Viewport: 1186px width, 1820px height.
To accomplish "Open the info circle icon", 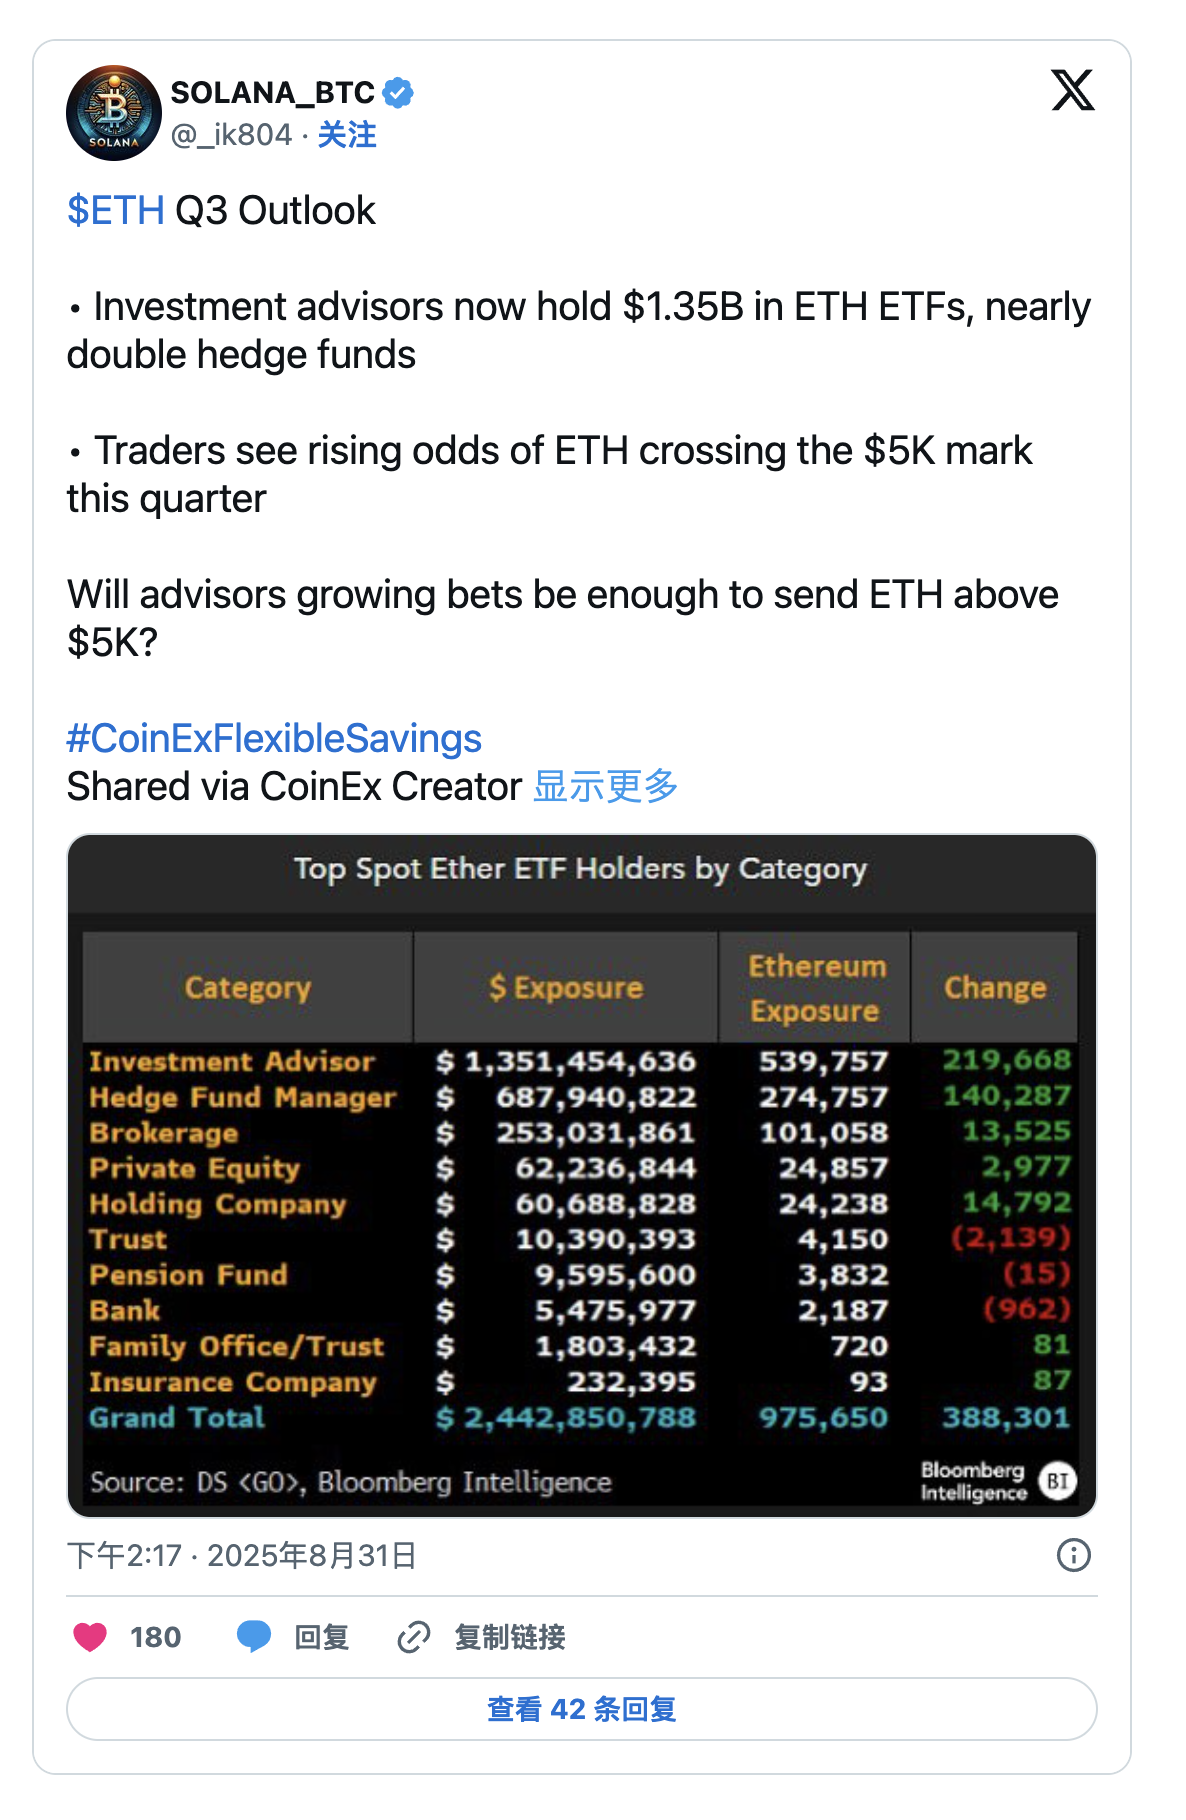I will pyautogui.click(x=1073, y=1555).
